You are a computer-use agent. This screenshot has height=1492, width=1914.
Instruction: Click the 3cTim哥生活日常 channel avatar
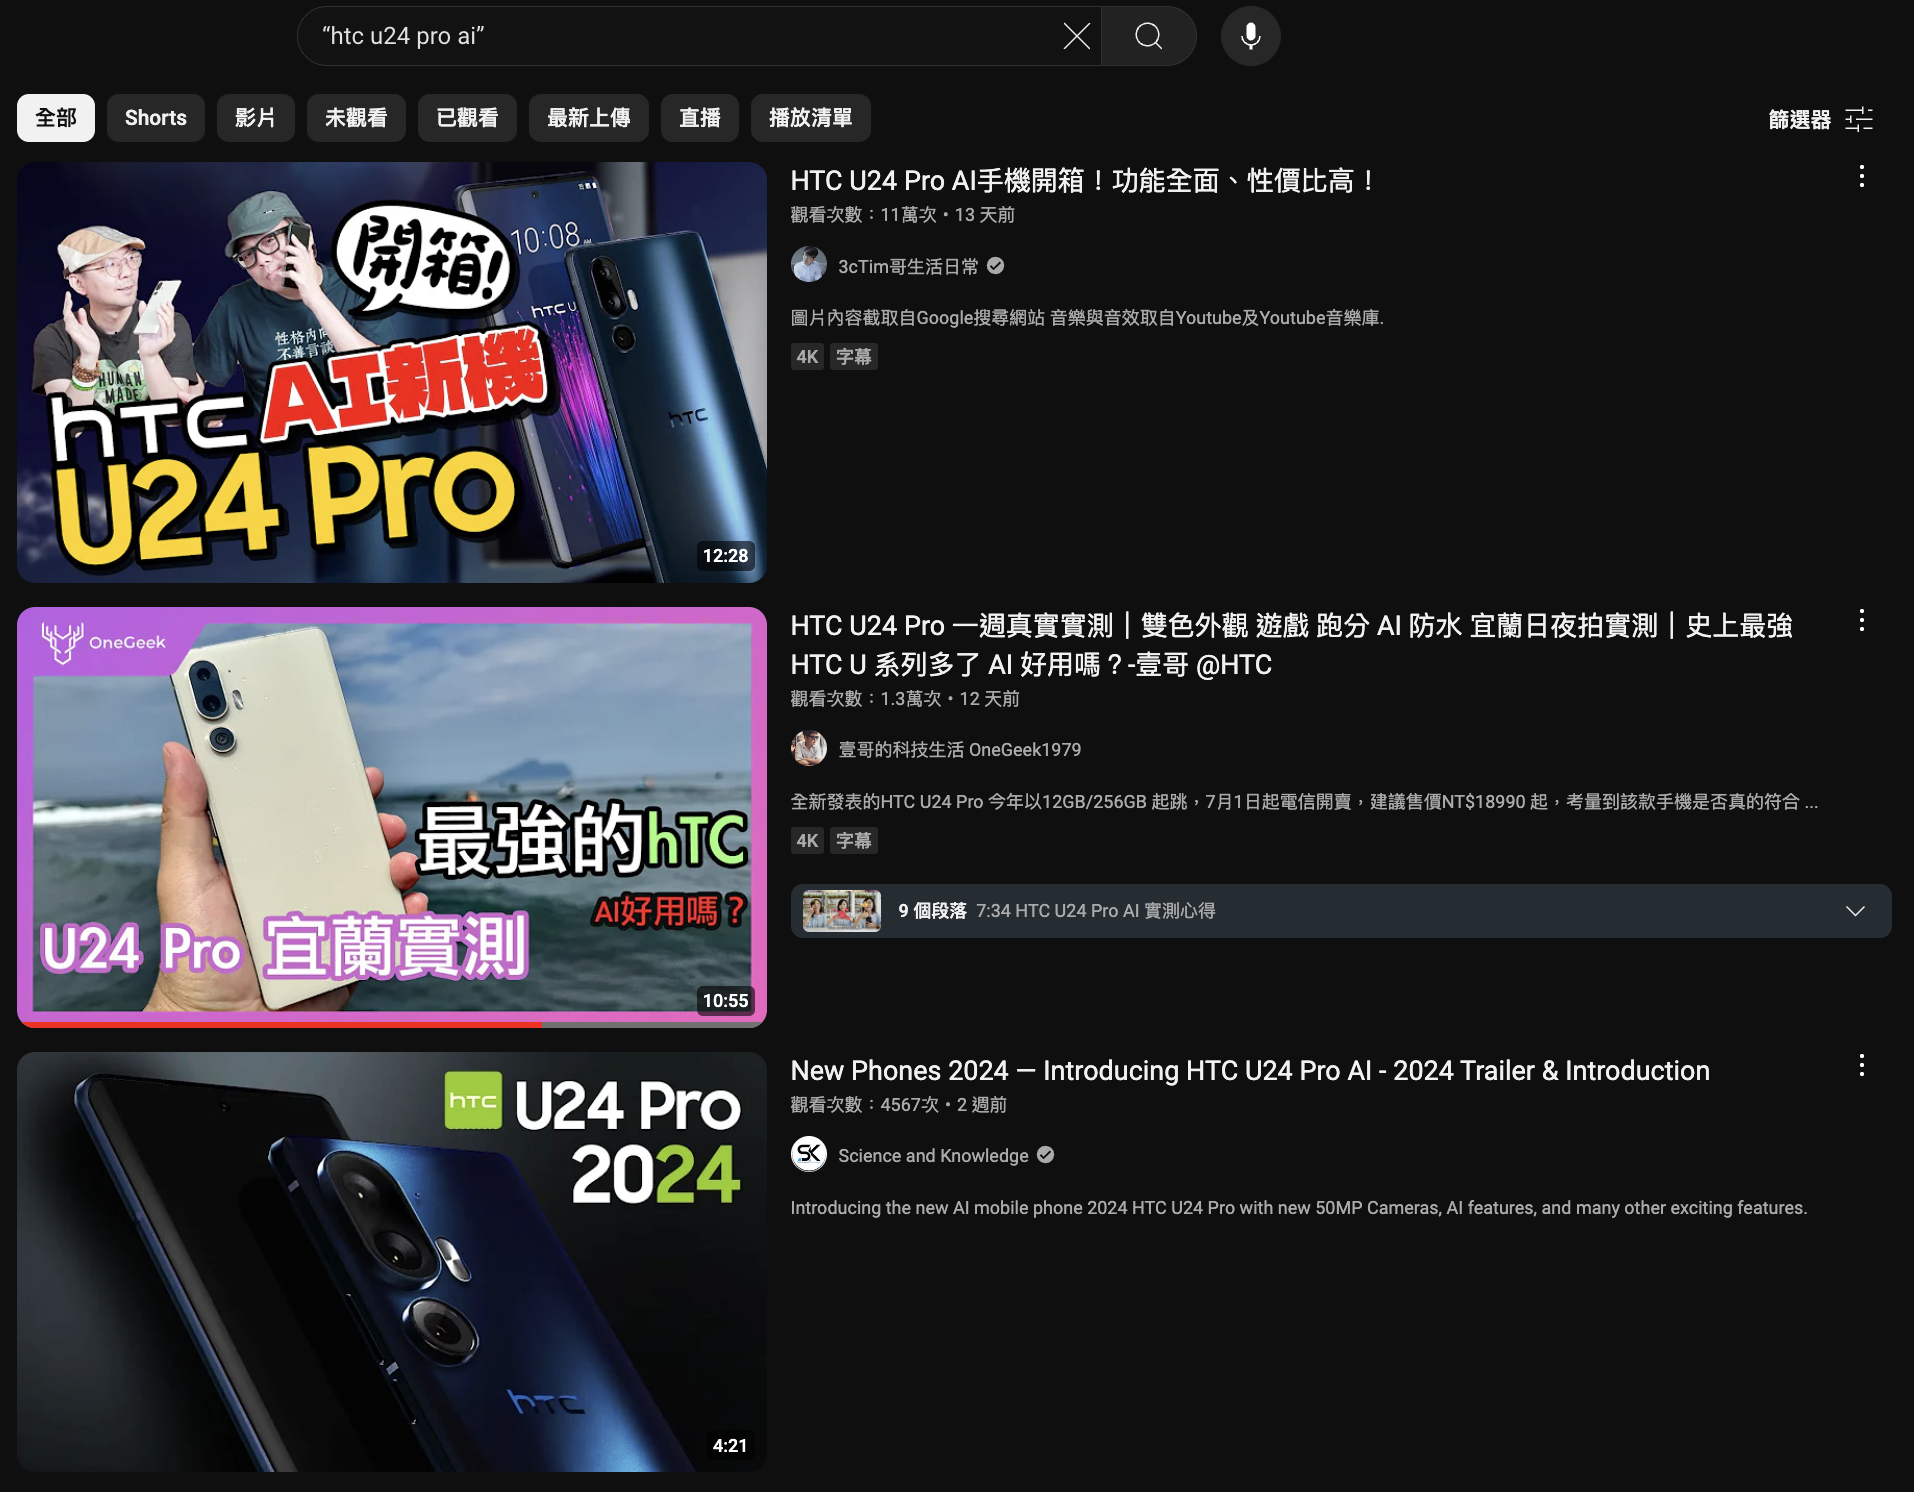click(x=808, y=265)
